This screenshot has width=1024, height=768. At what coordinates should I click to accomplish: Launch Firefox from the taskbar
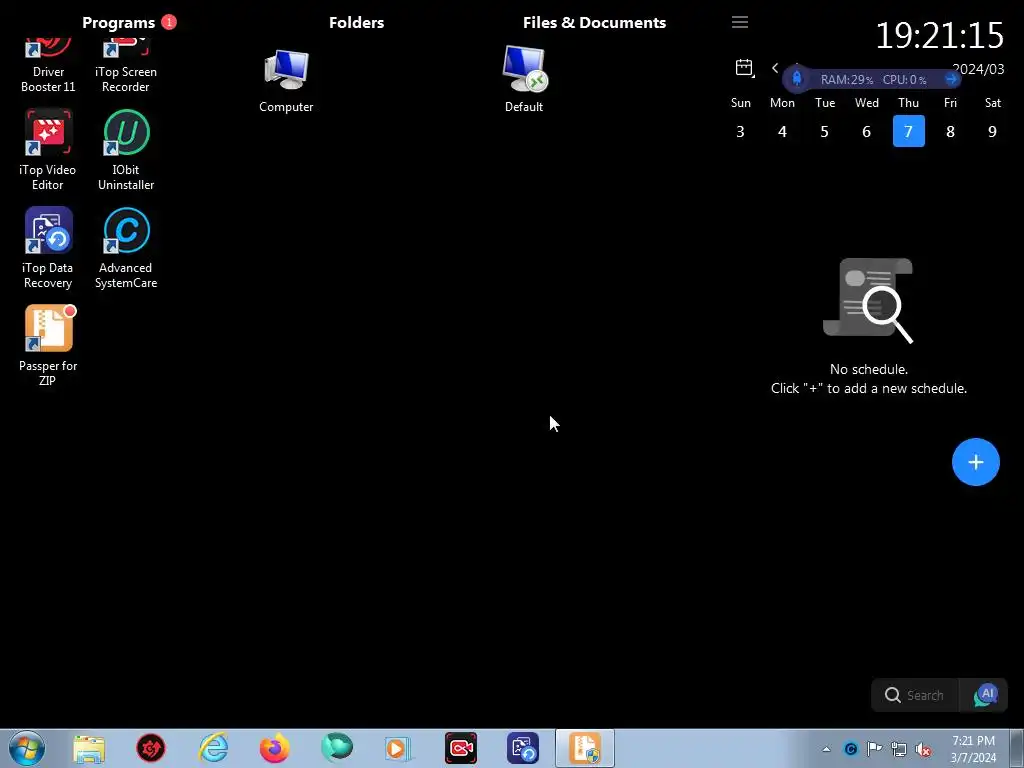(274, 748)
